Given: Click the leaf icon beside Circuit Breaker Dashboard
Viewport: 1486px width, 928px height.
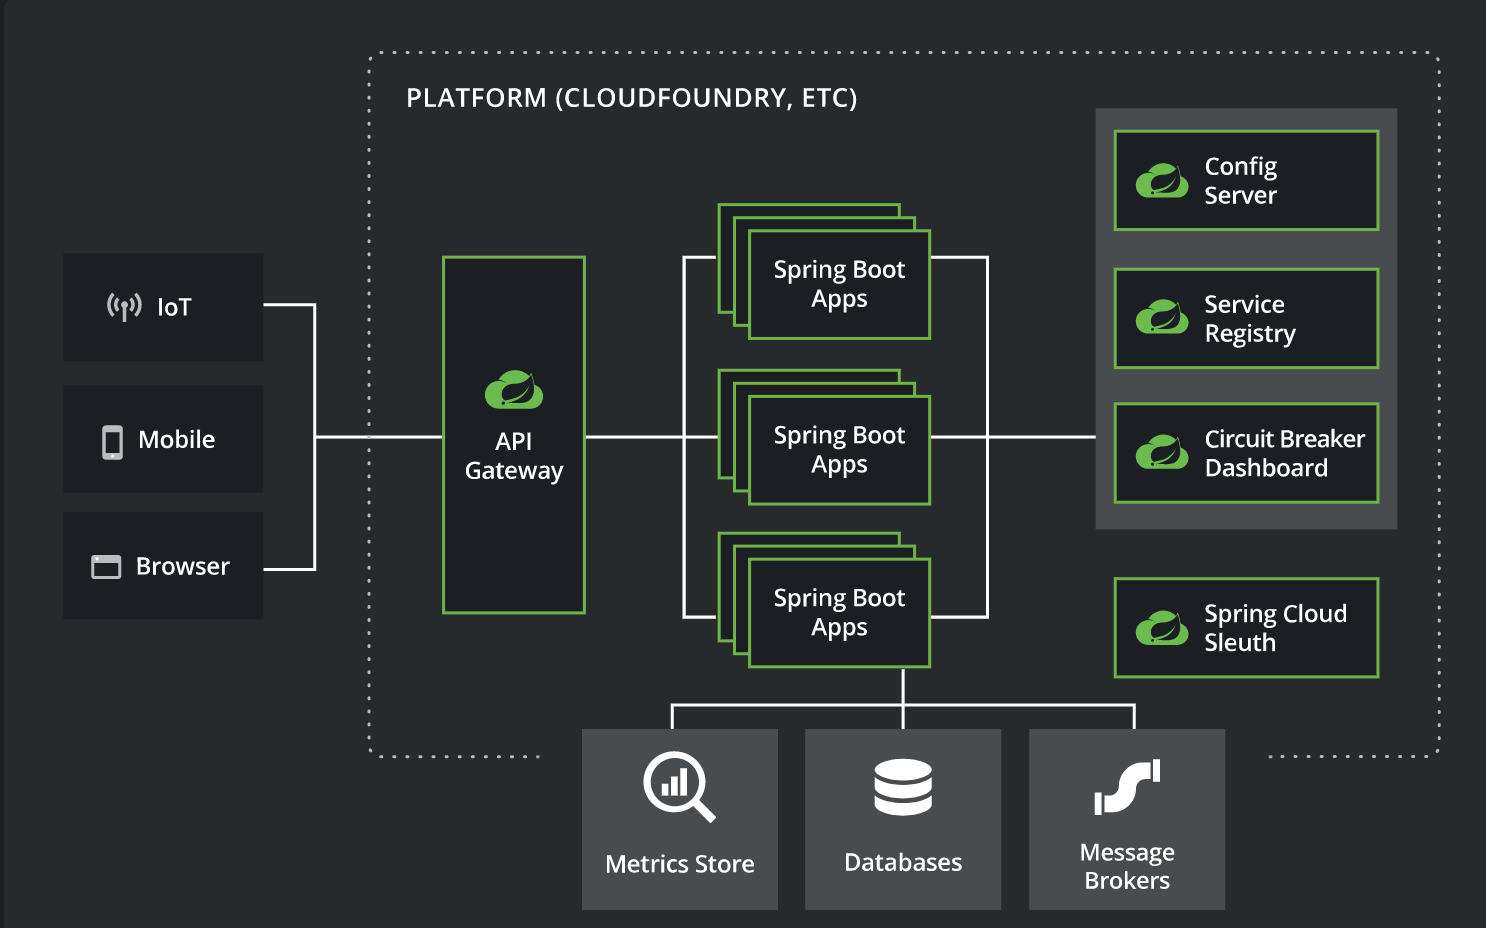Looking at the screenshot, I should pyautogui.click(x=1162, y=452).
